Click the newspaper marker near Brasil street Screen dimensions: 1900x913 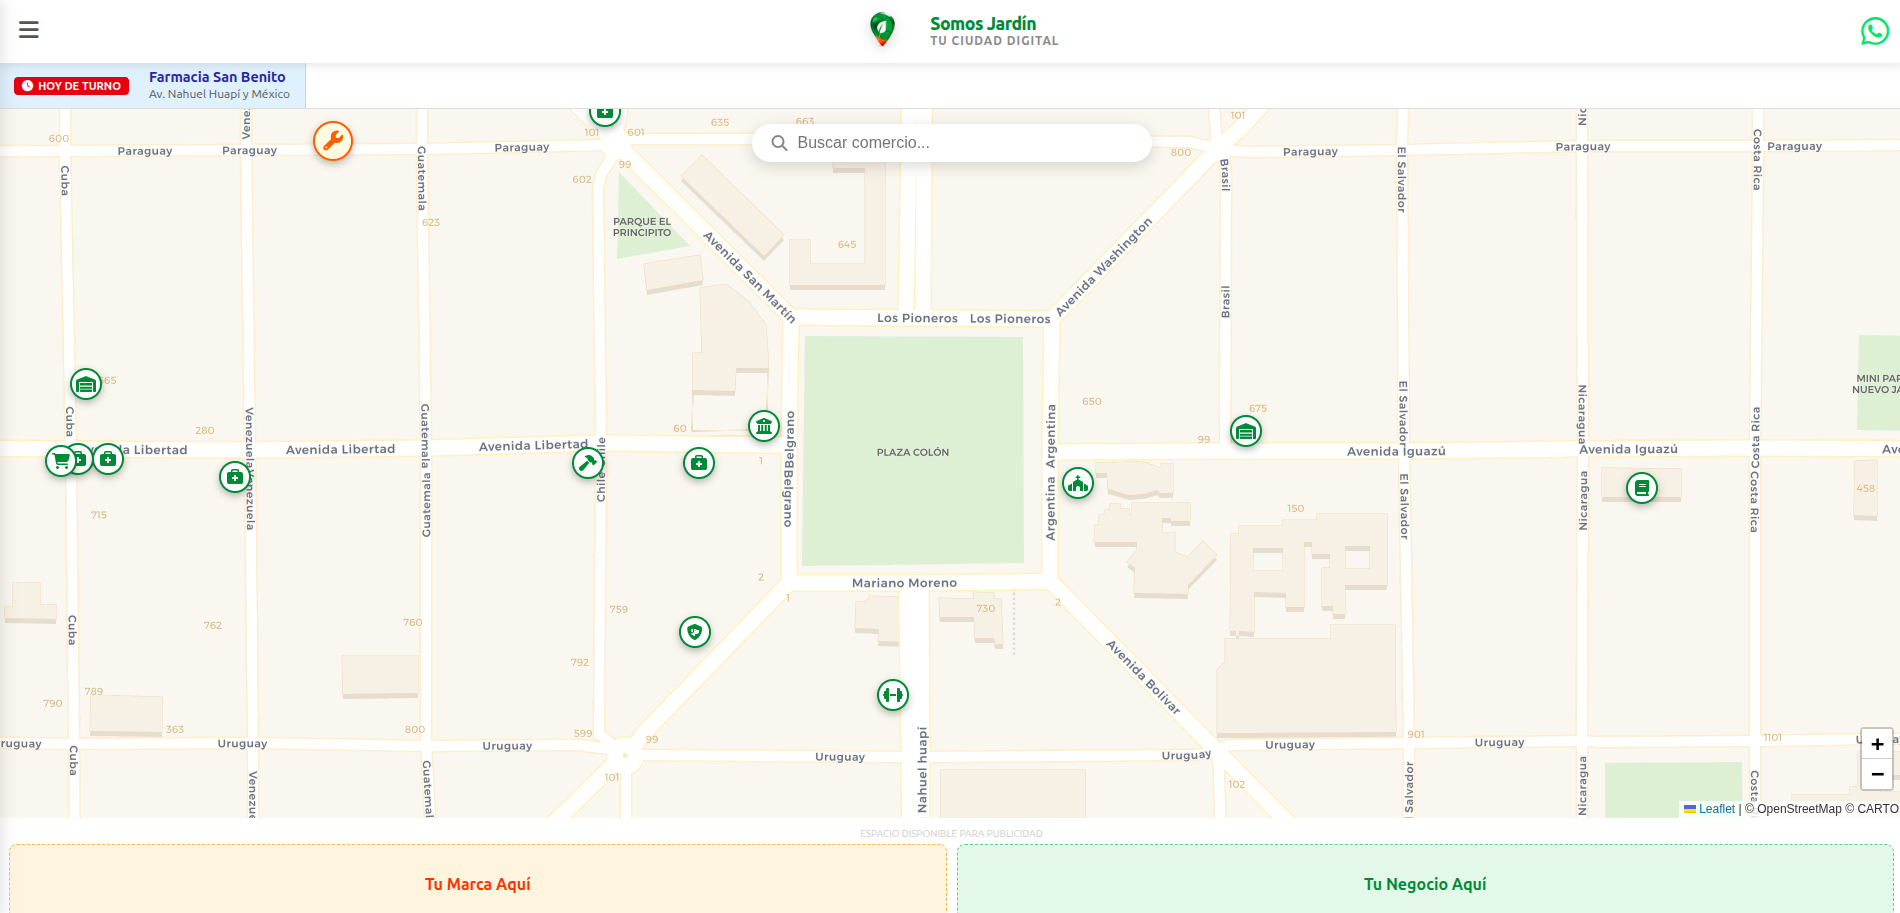coord(1246,432)
